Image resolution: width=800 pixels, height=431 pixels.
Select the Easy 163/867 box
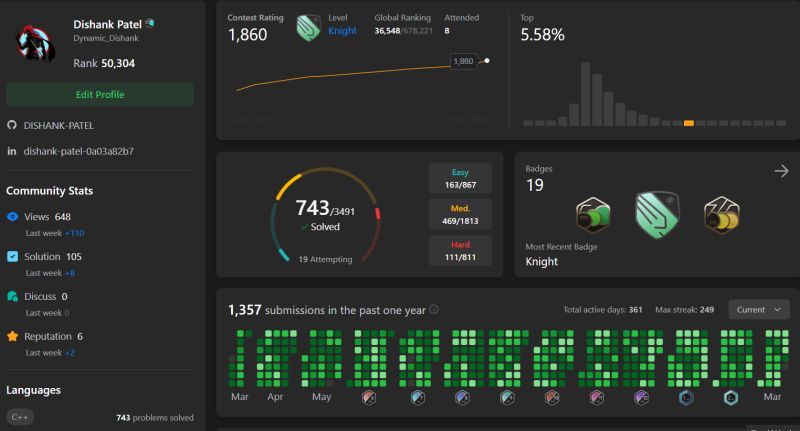pyautogui.click(x=460, y=178)
